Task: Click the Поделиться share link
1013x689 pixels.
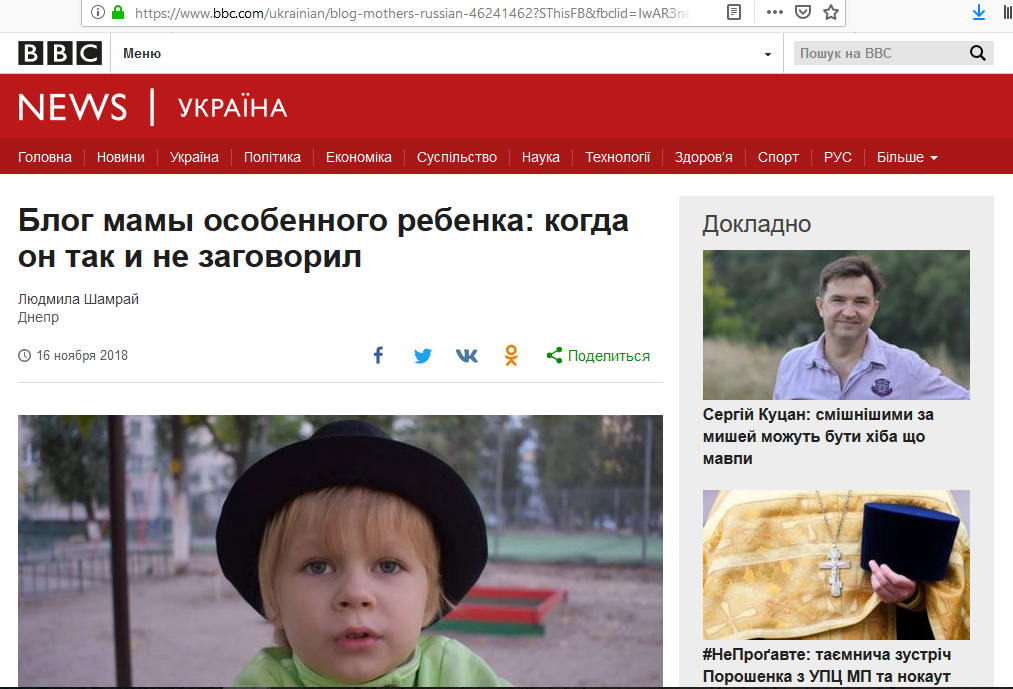Action: pos(598,355)
